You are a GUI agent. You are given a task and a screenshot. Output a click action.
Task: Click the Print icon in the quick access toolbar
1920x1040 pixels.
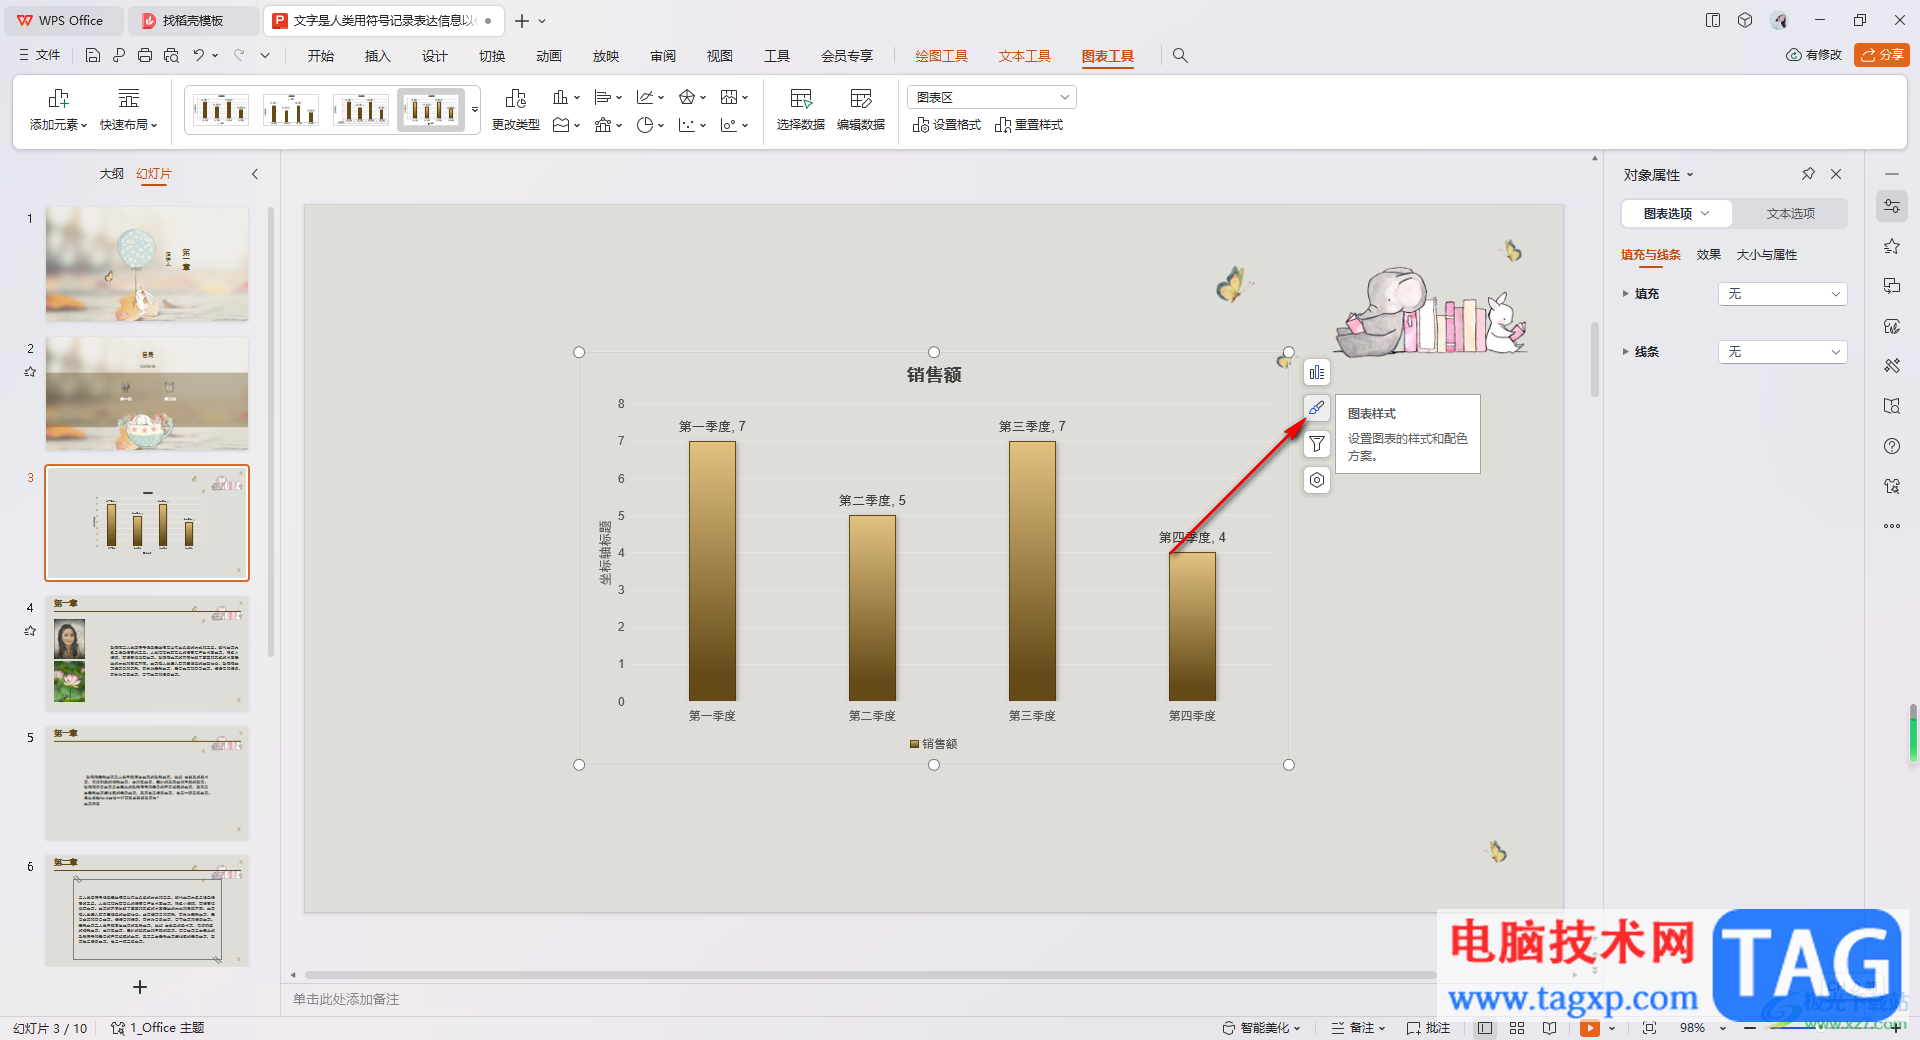(145, 56)
